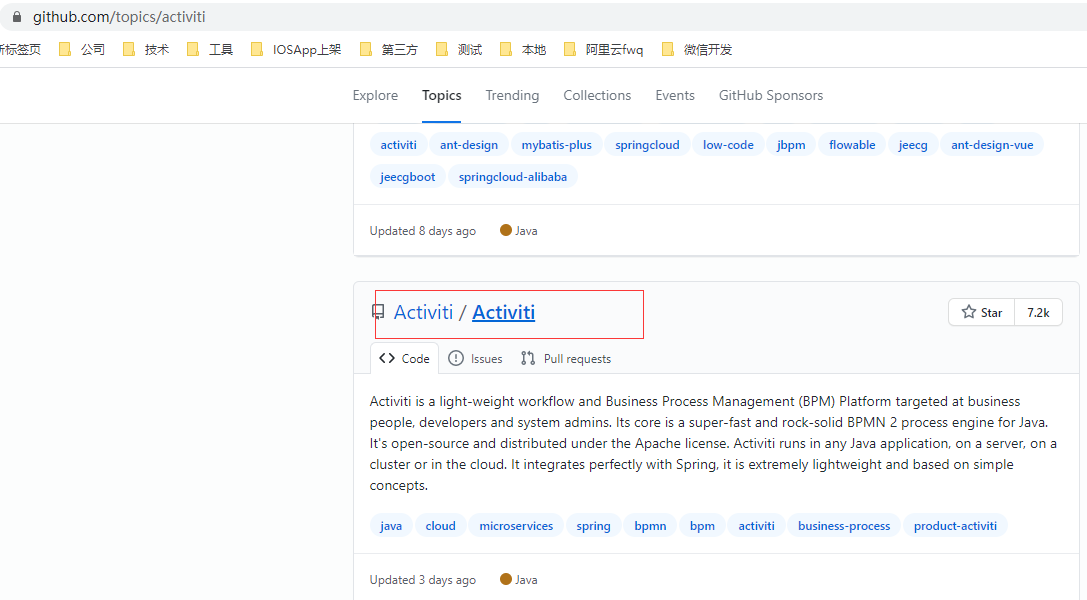Click the jbpm topic tag
1087x600 pixels.
[x=791, y=145]
